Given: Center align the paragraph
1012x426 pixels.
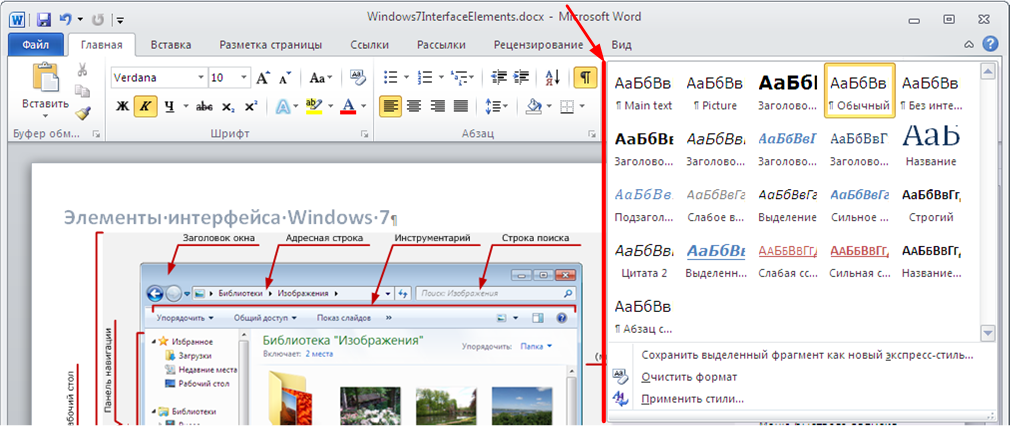Looking at the screenshot, I should [414, 106].
